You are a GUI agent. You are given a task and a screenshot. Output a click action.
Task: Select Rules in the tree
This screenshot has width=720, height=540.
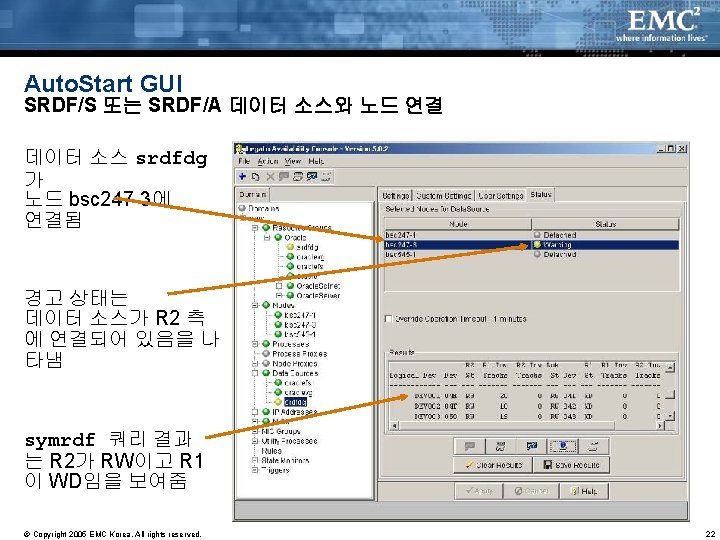[x=271, y=450]
